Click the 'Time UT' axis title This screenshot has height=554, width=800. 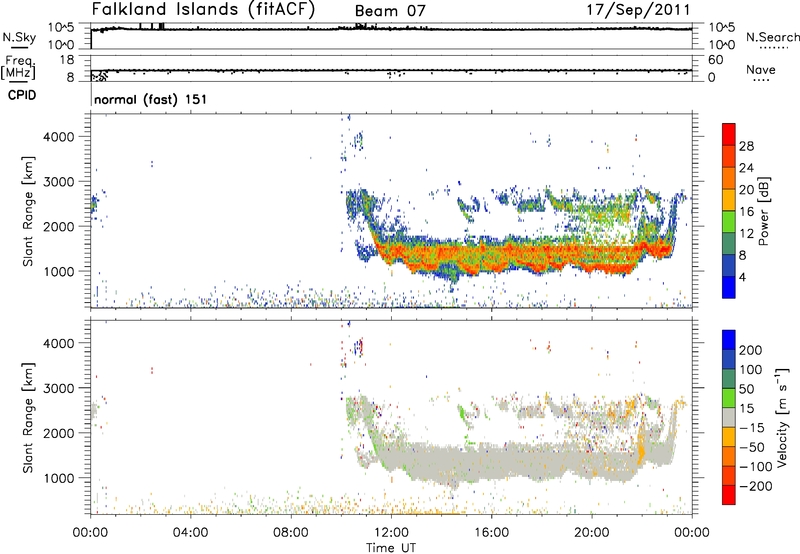pyautogui.click(x=391, y=547)
